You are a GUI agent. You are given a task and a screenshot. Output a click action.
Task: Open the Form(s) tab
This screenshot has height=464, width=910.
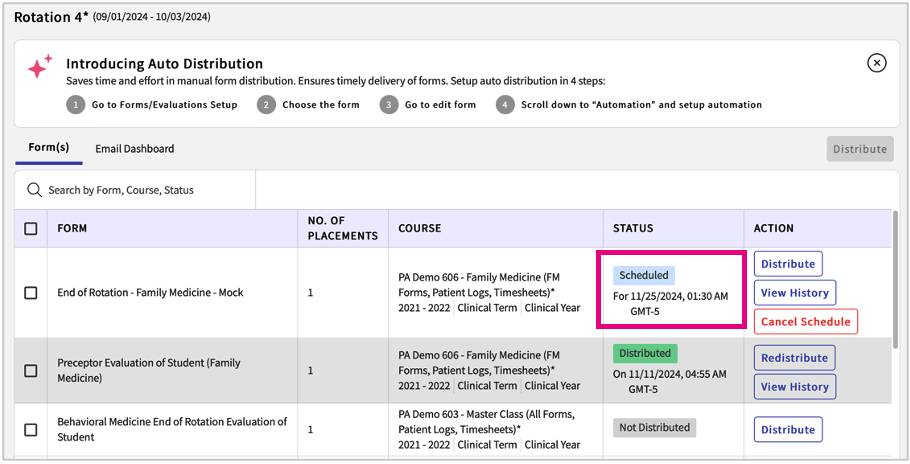pos(48,148)
